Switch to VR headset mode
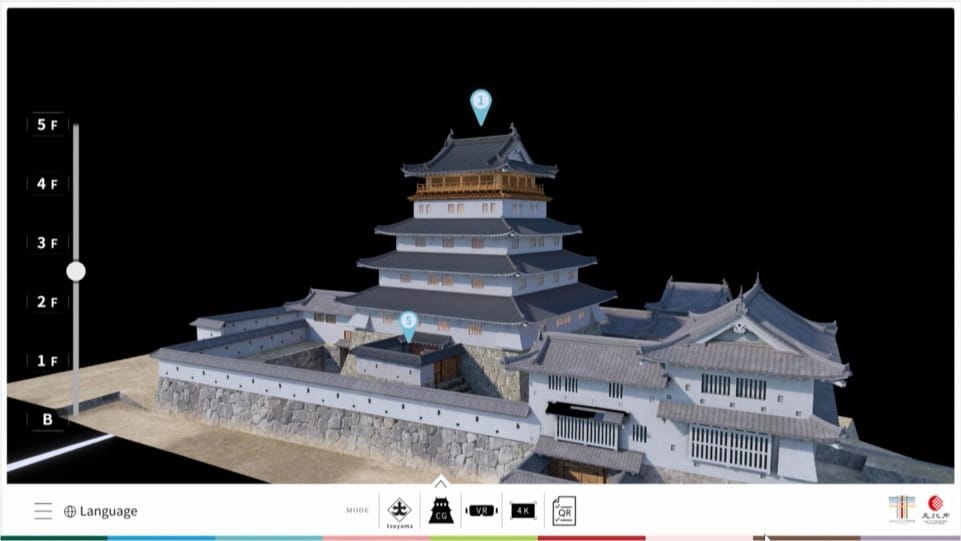Screen dimensions: 961x541 [x=481, y=510]
